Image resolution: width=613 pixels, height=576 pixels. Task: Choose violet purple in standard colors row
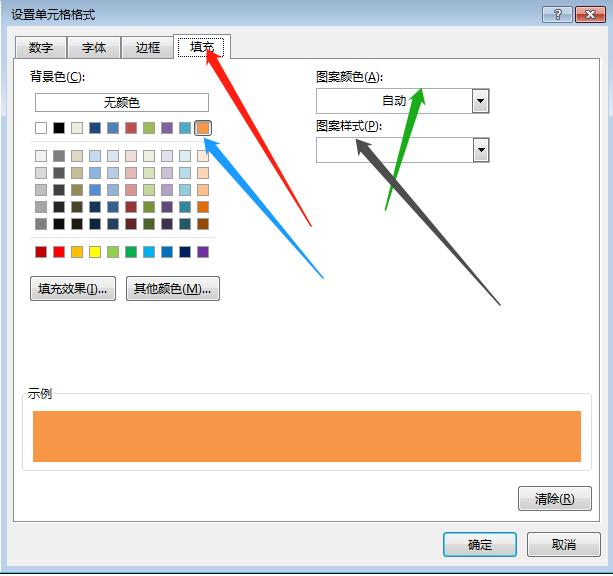pos(203,252)
